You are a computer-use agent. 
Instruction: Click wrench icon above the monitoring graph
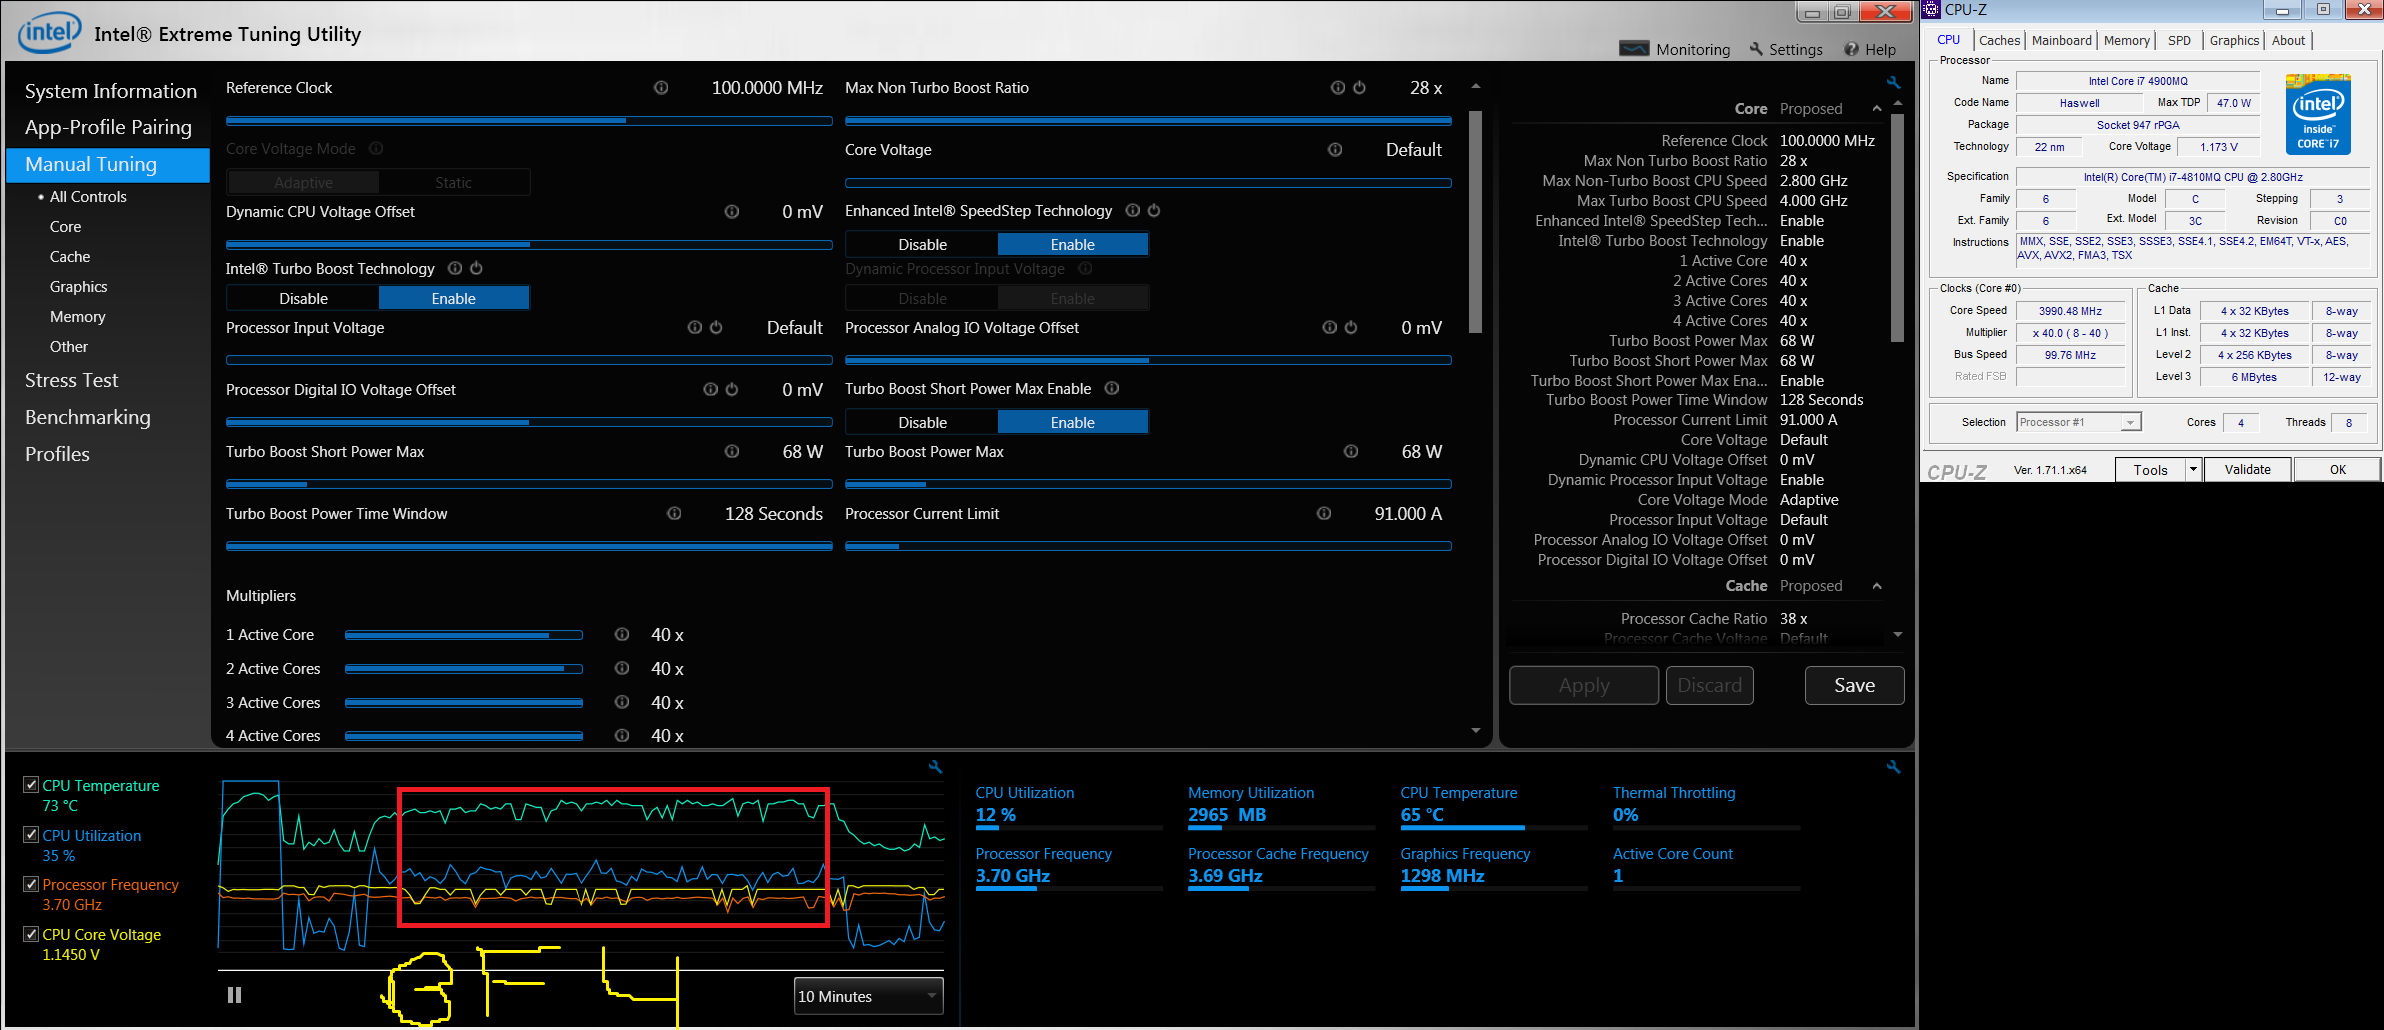936,767
